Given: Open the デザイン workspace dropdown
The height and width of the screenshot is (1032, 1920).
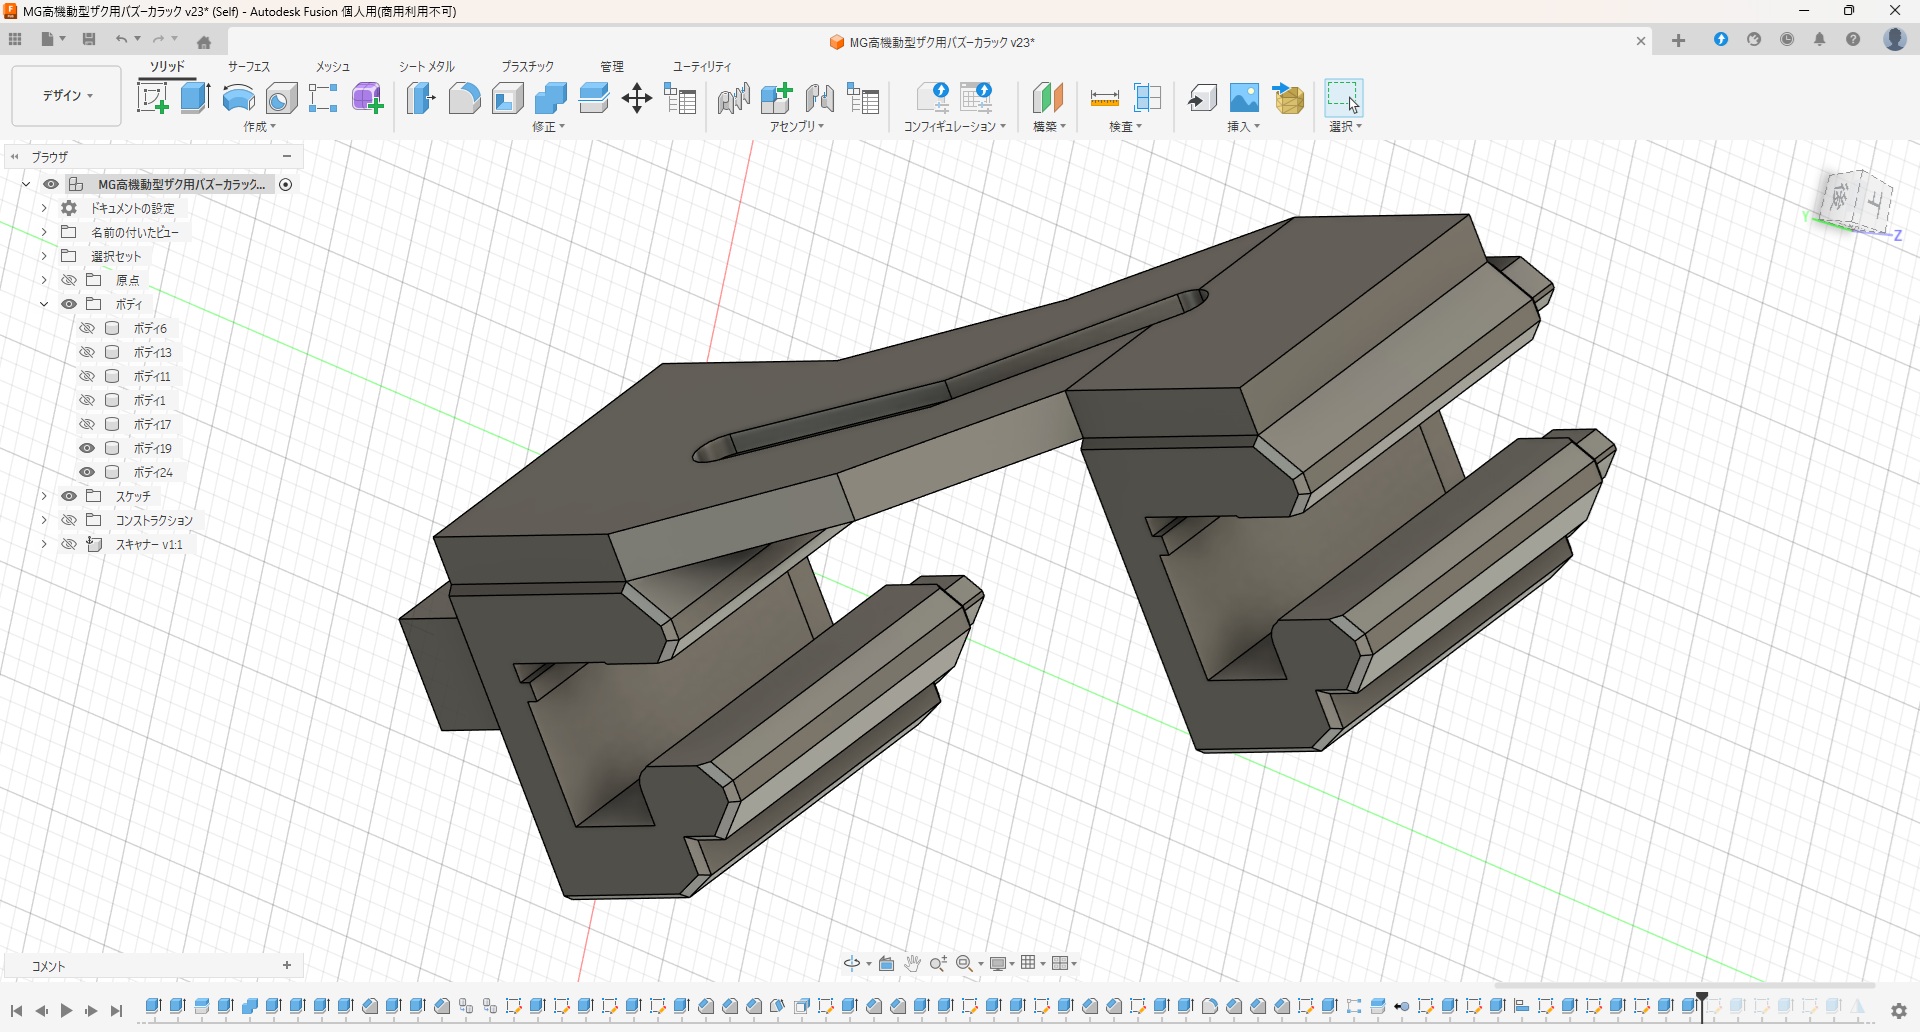Looking at the screenshot, I should click(67, 96).
